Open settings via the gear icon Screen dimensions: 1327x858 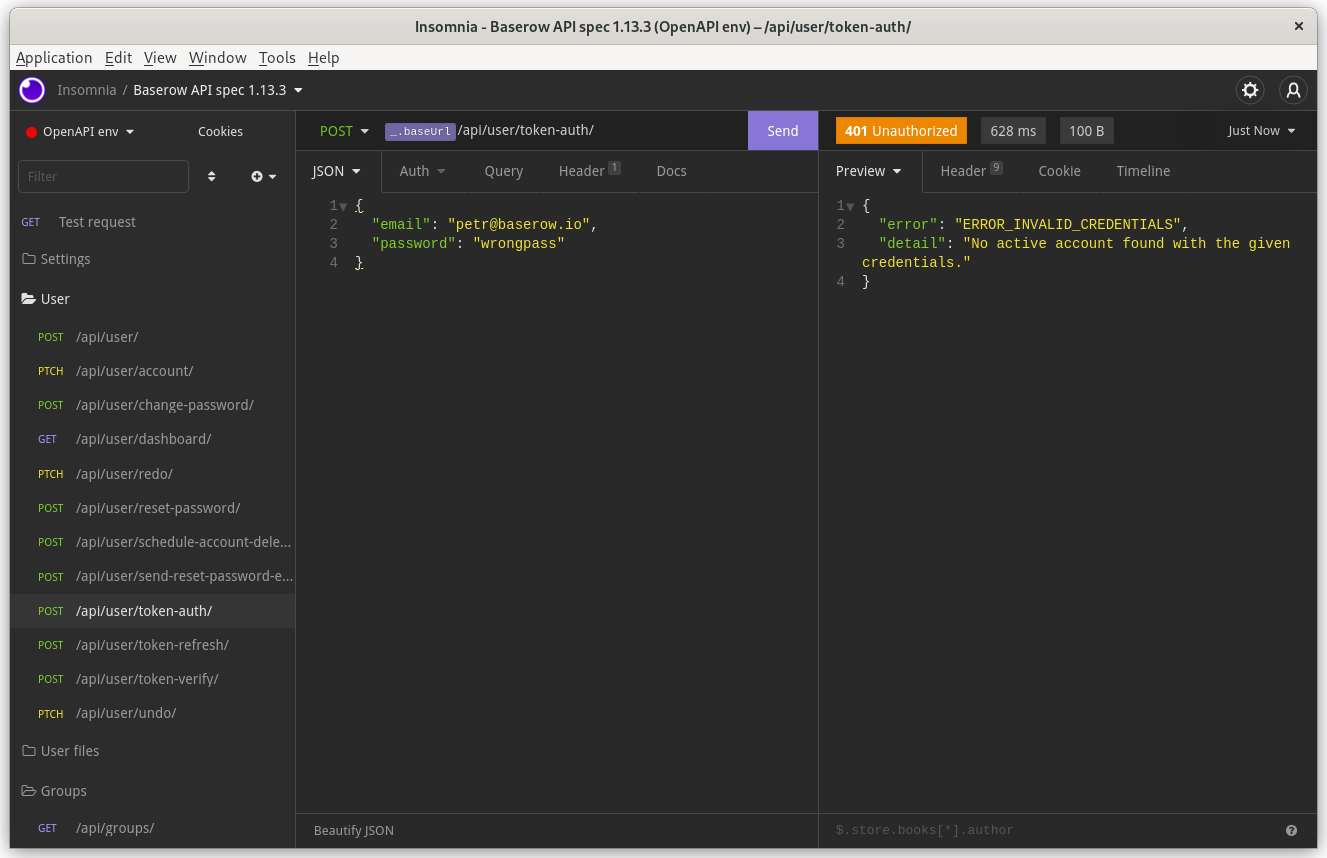[x=1250, y=90]
